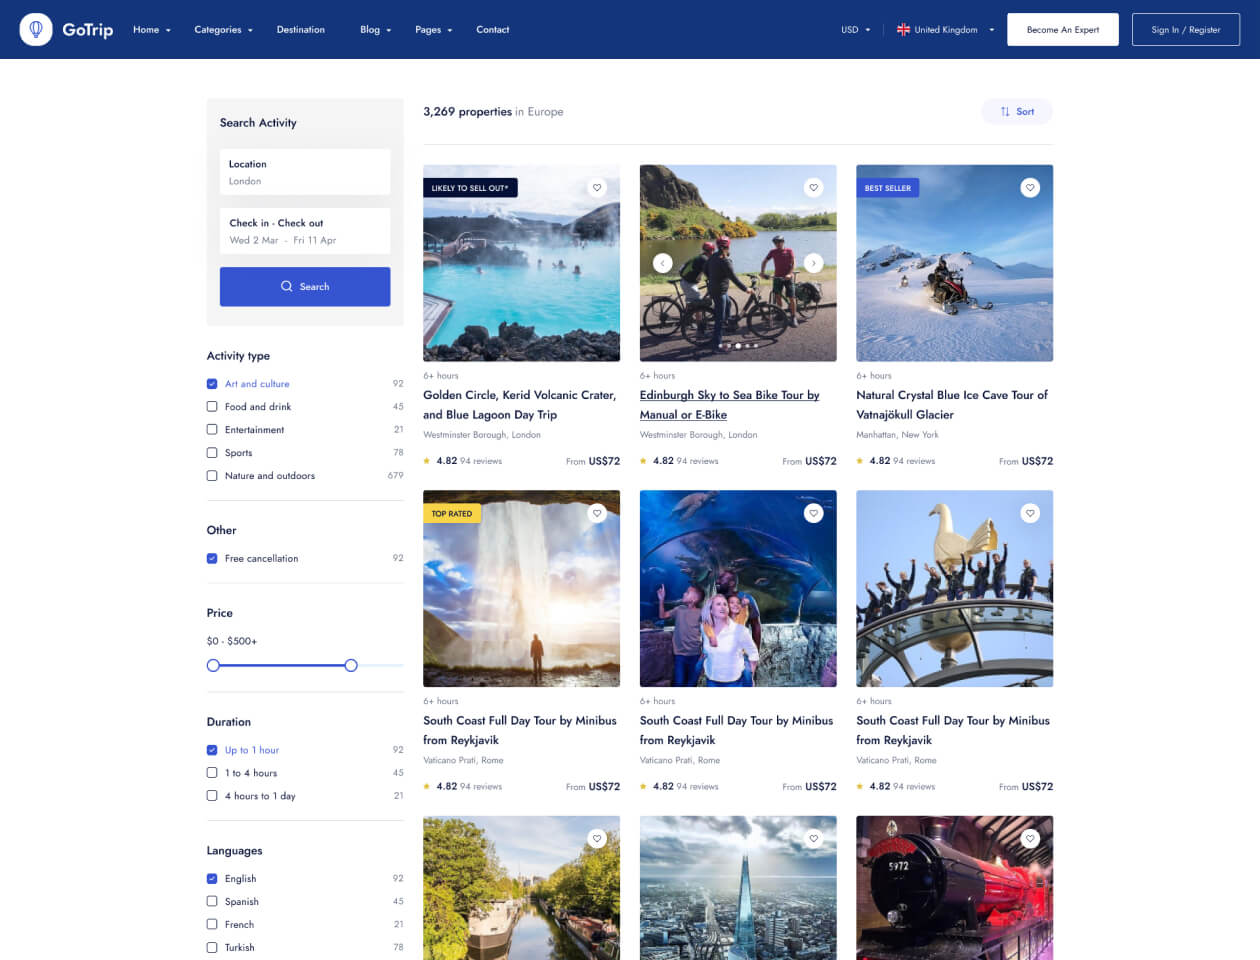The height and width of the screenshot is (960, 1260).
Task: Open the USD currency dropdown
Action: tap(855, 30)
